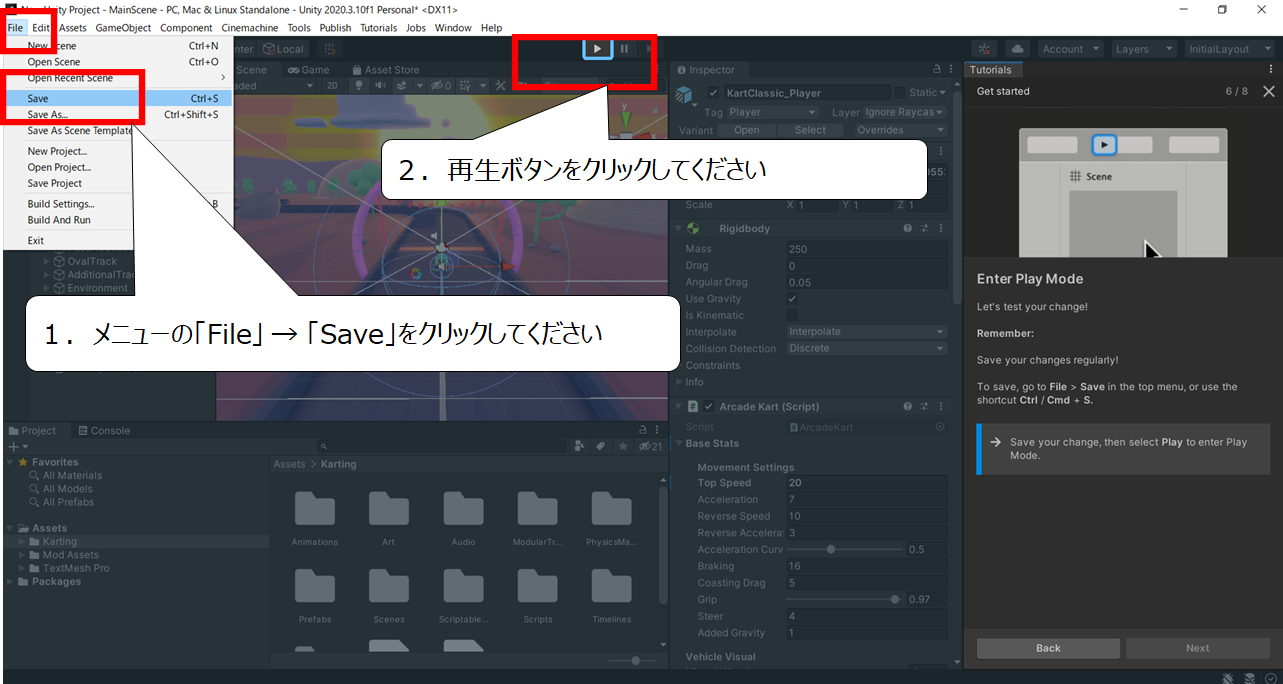1283x684 pixels.
Task: Close the Get started tutorial with X
Action: point(1269,91)
